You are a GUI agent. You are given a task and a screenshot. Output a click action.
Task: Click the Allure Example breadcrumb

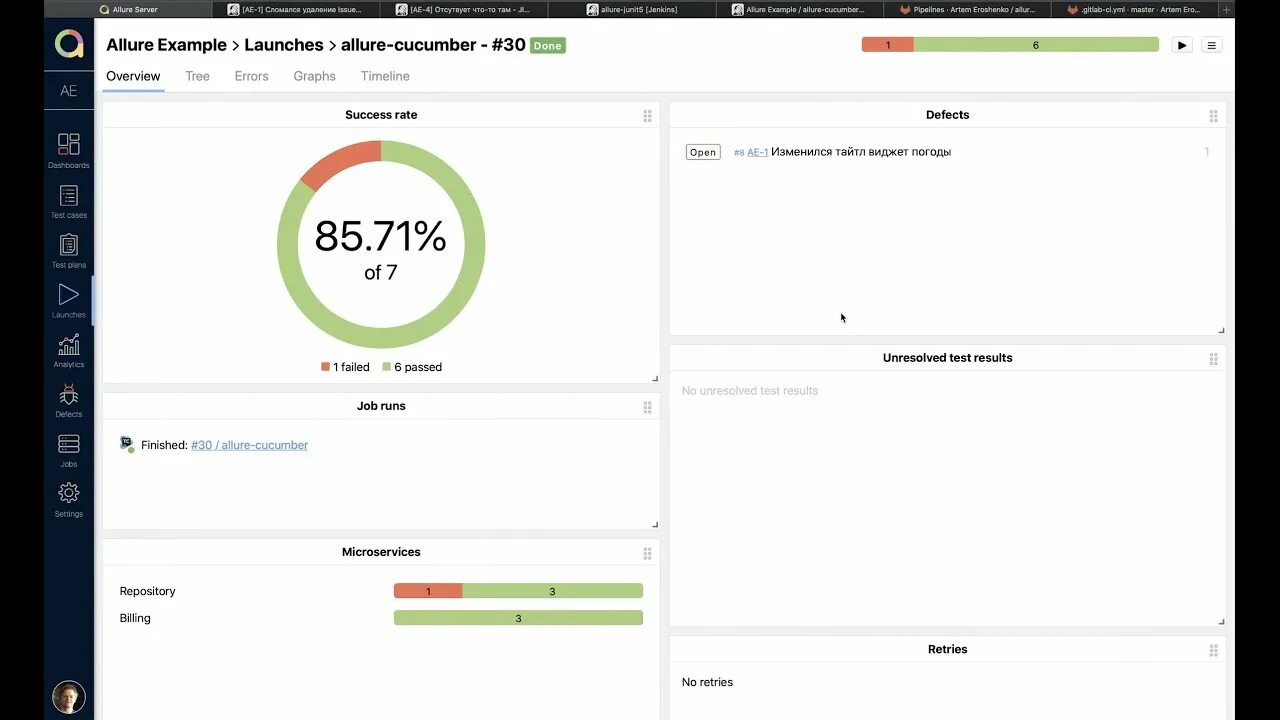tap(166, 45)
